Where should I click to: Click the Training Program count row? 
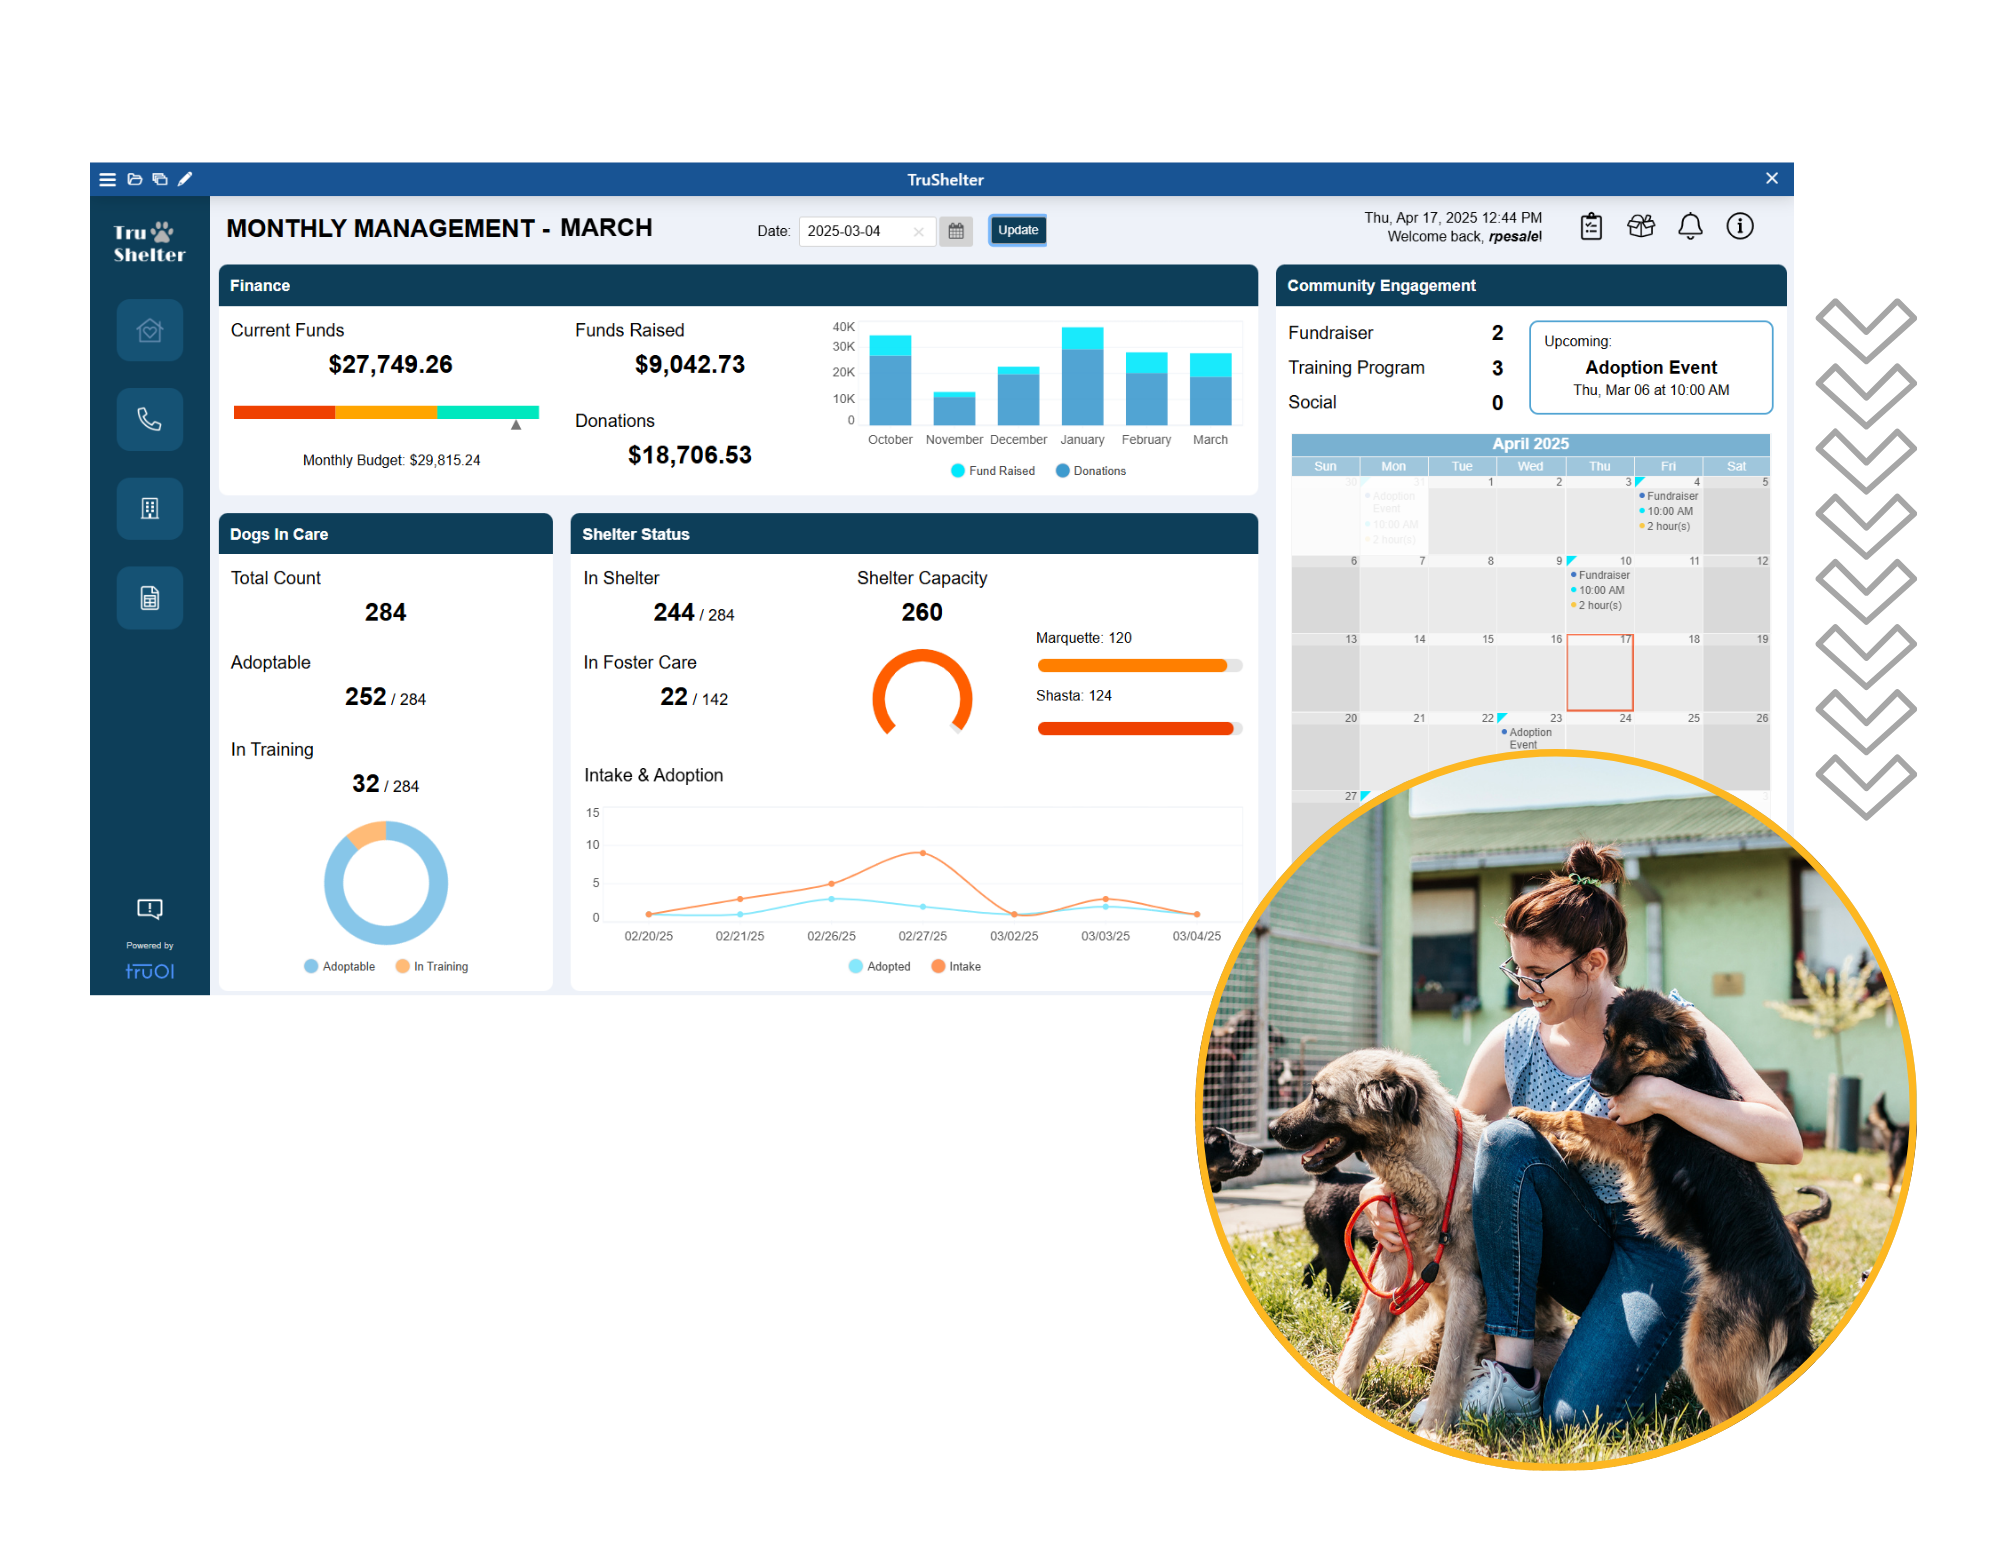click(x=1396, y=368)
